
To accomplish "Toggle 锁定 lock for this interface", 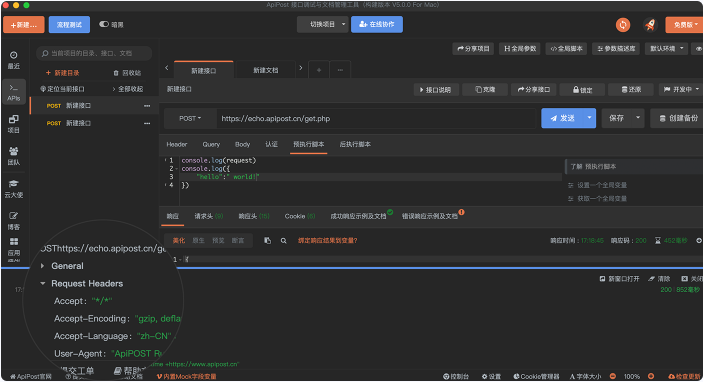I will tap(582, 90).
